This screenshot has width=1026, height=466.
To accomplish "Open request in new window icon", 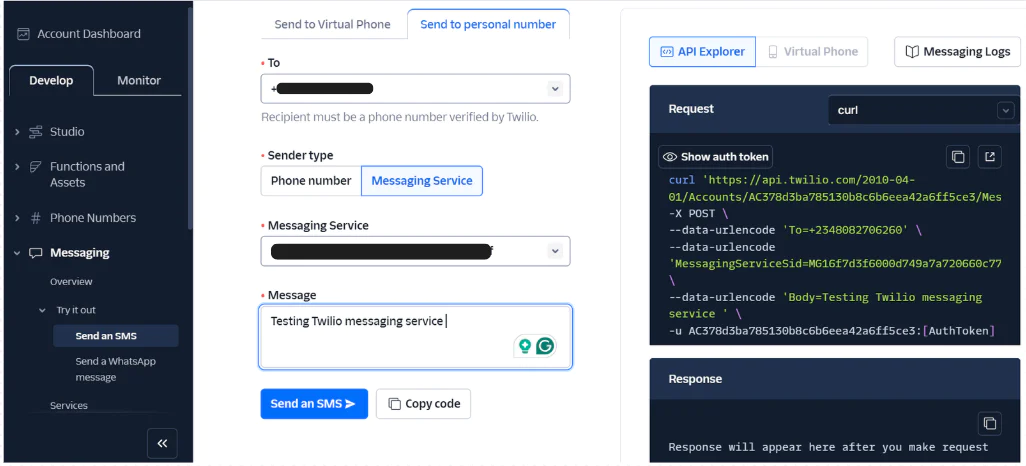I will [989, 157].
